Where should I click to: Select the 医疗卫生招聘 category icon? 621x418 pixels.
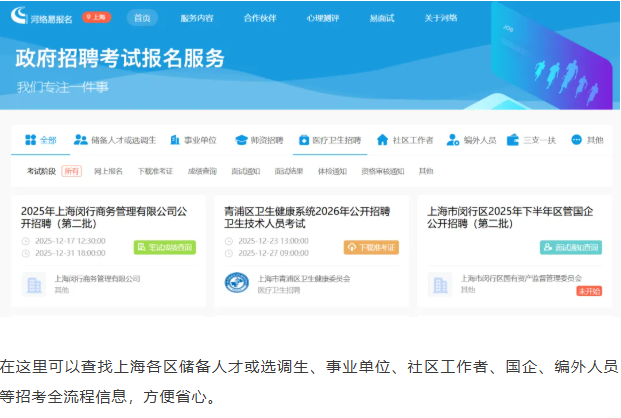pyautogui.click(x=304, y=140)
